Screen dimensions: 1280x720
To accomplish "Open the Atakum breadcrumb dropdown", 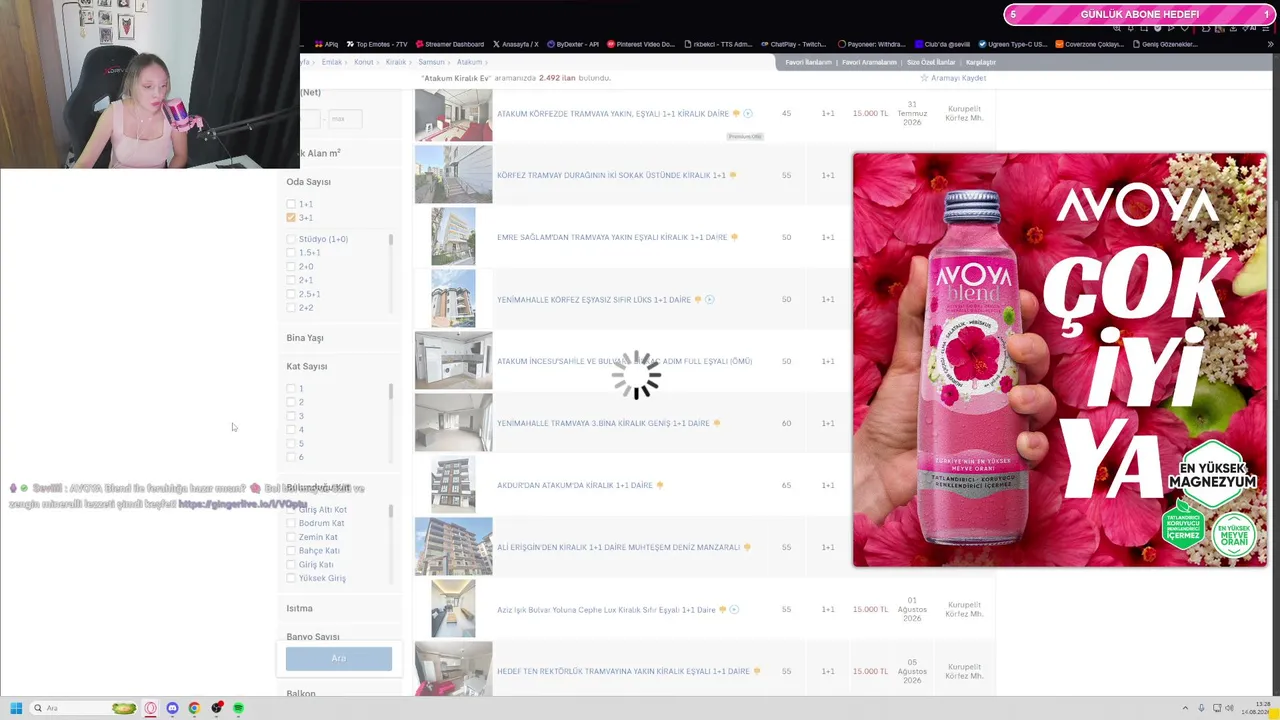I will point(472,62).
